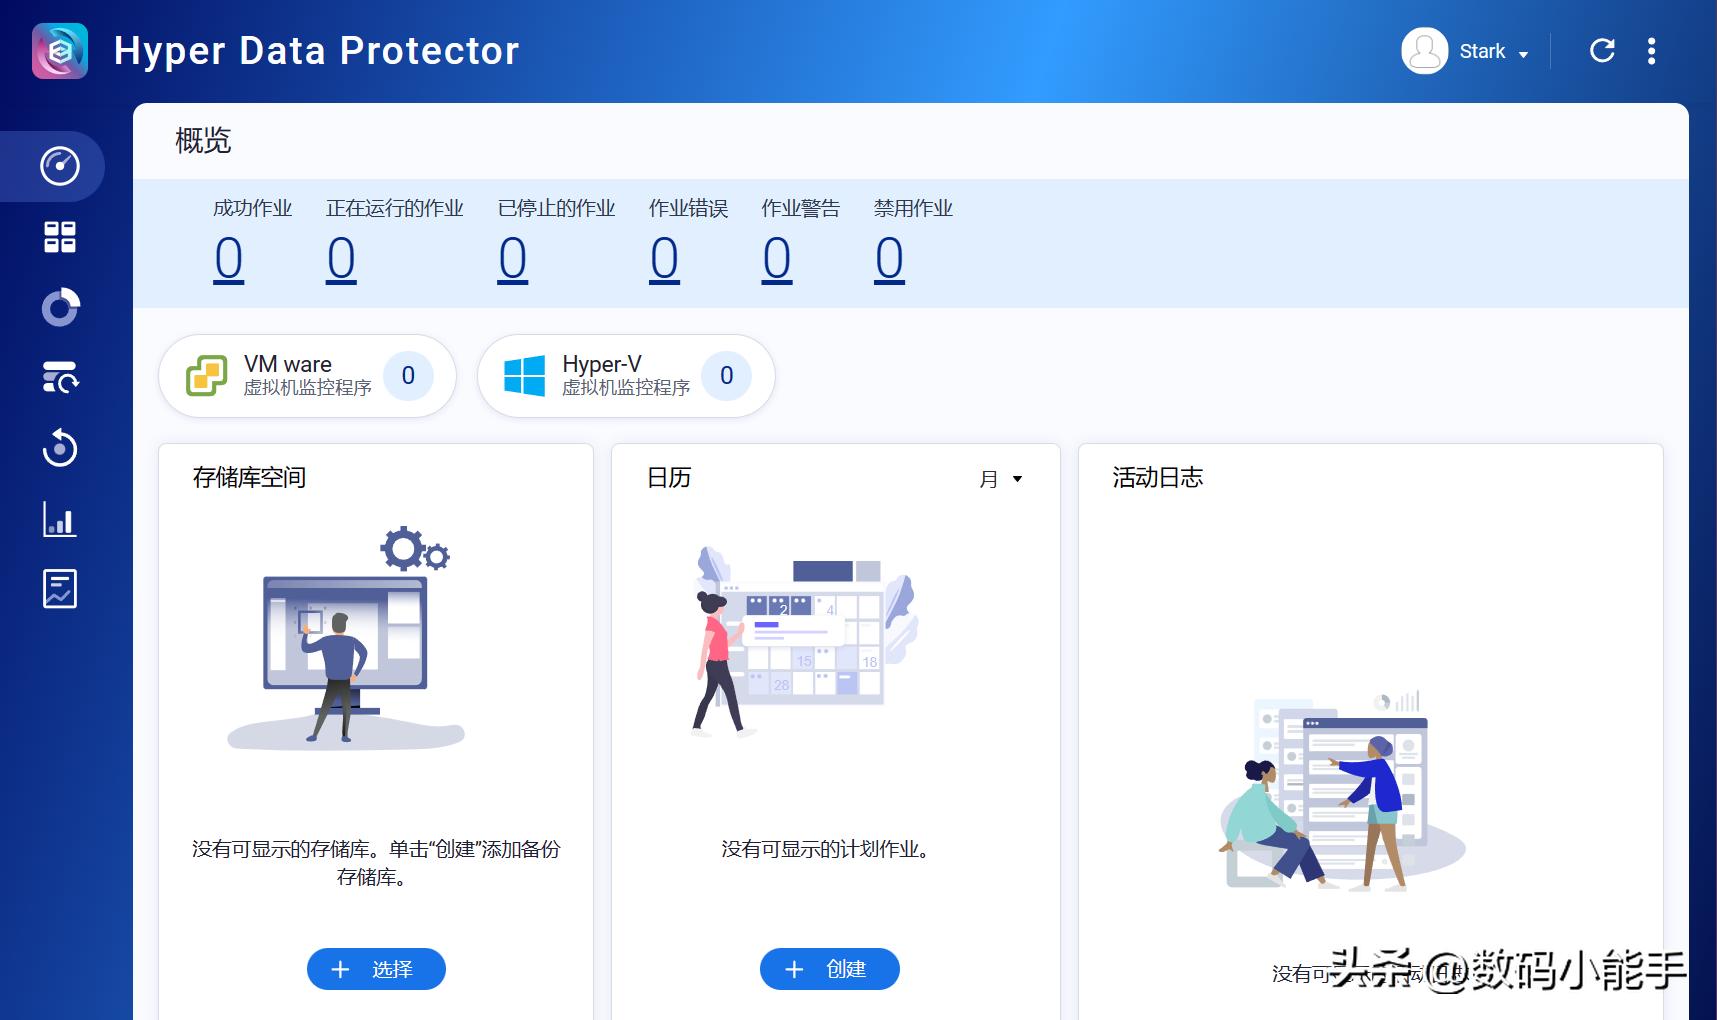The height and width of the screenshot is (1020, 1717).
Task: Click the jobs list icon in sidebar
Action: 60,378
